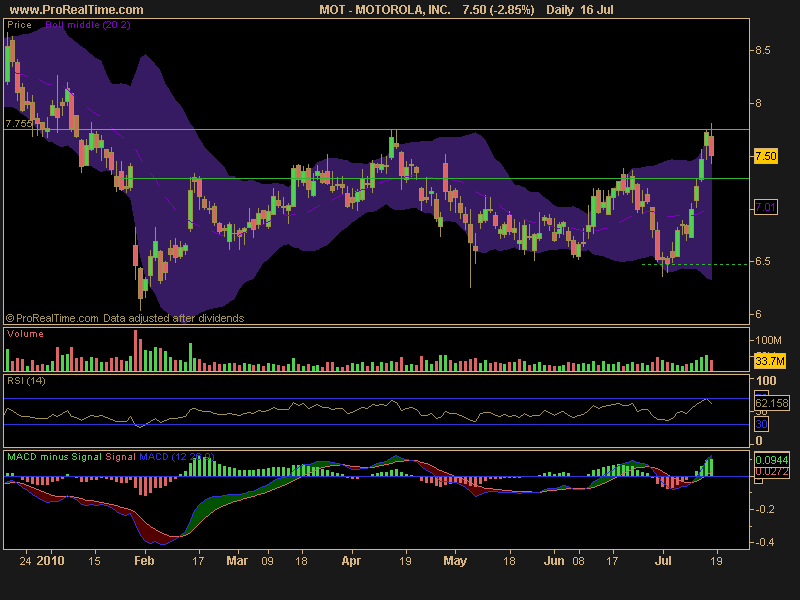Select the Daily 16 Jul timeframe label

[x=580, y=10]
